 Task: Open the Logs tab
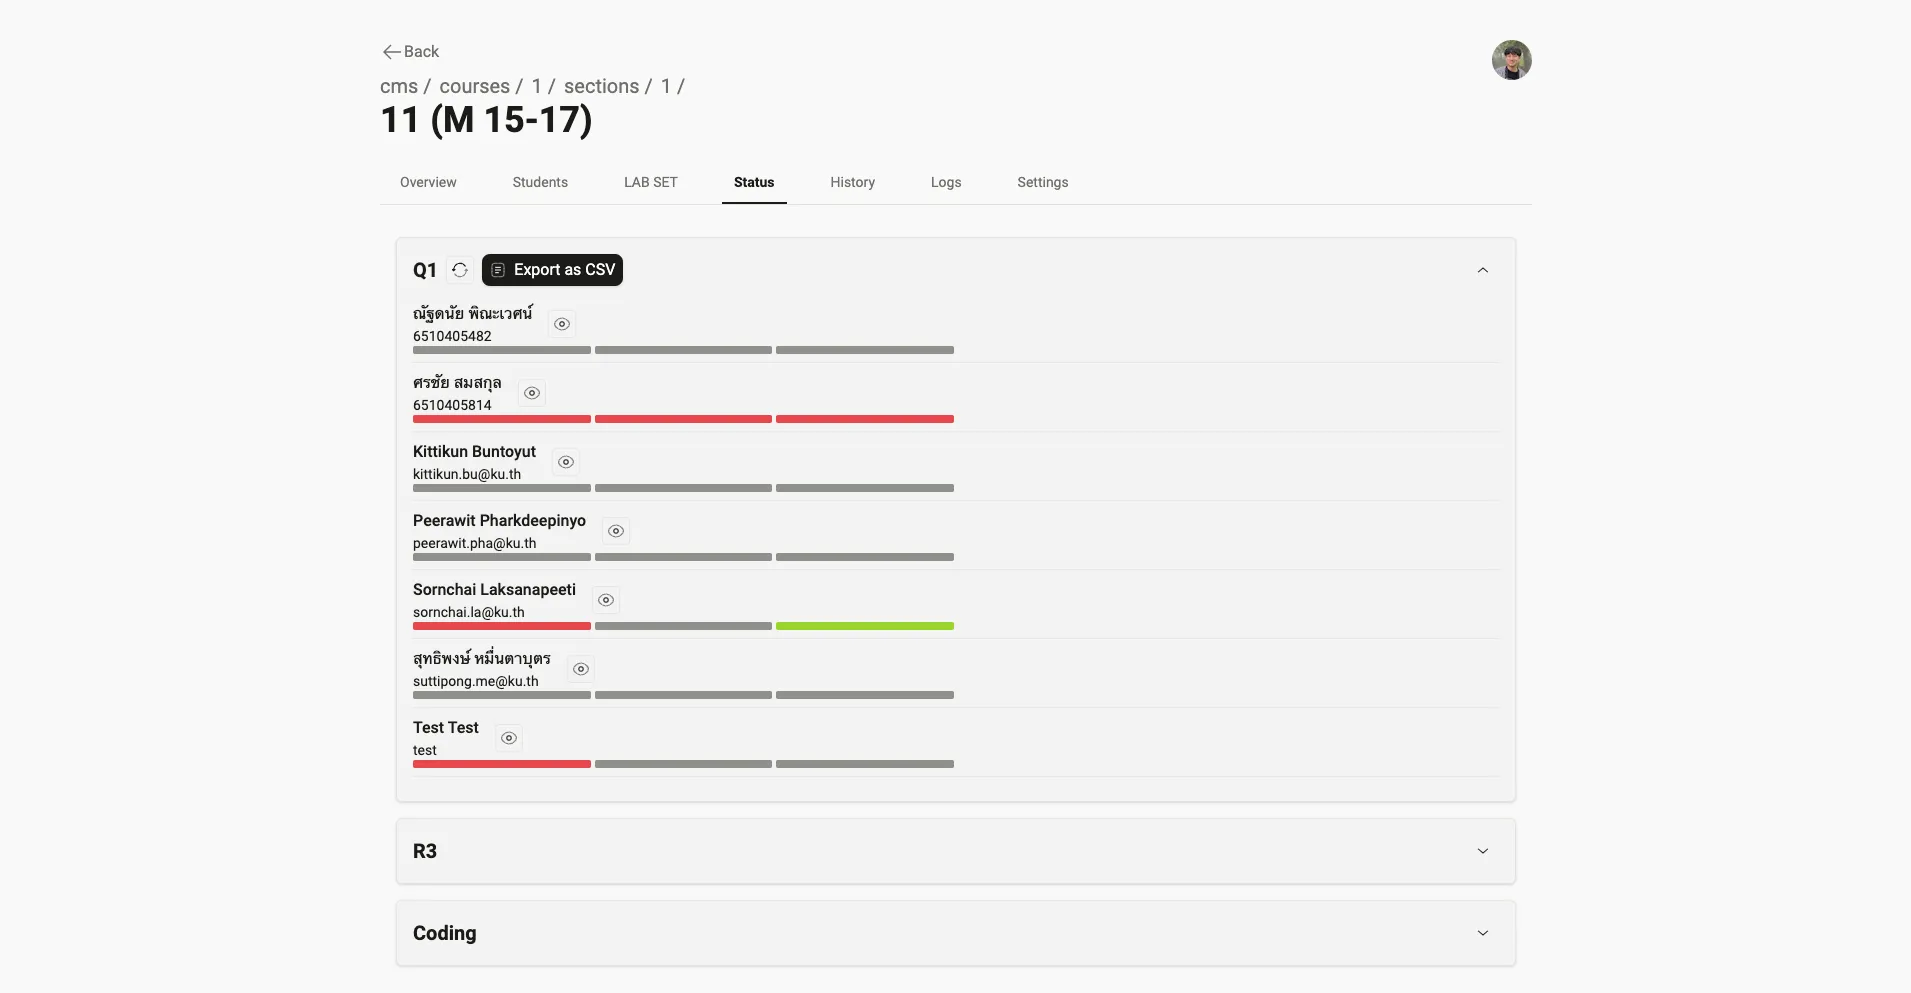[x=946, y=182]
